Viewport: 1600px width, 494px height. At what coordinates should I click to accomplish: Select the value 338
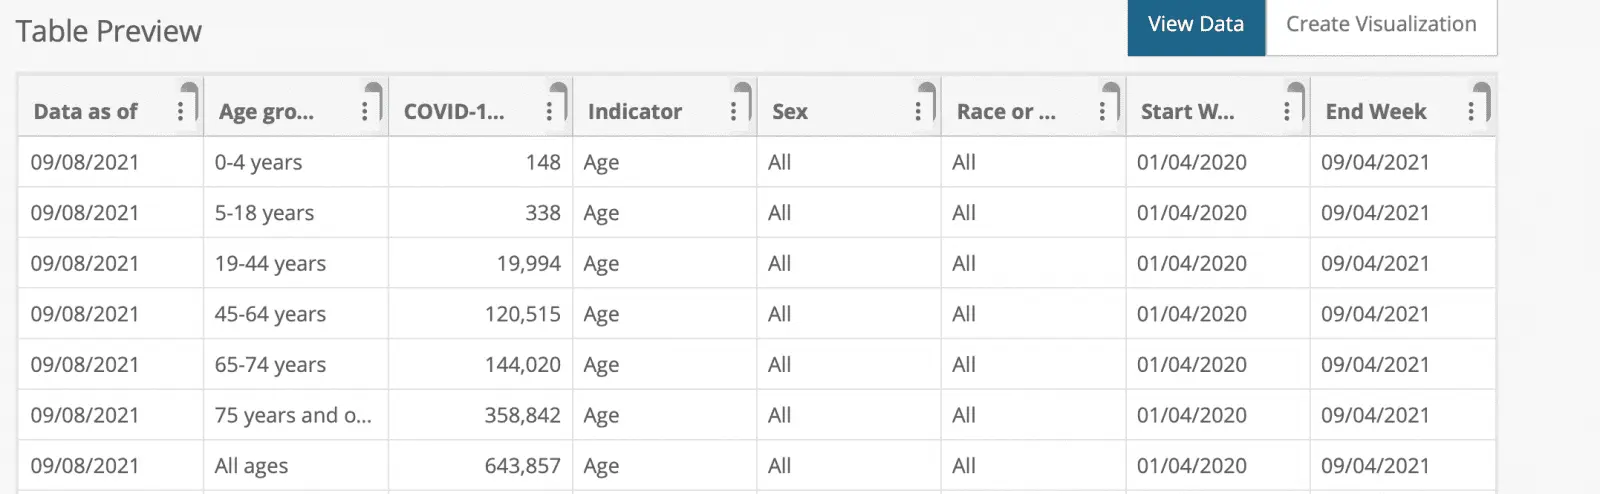tap(543, 213)
